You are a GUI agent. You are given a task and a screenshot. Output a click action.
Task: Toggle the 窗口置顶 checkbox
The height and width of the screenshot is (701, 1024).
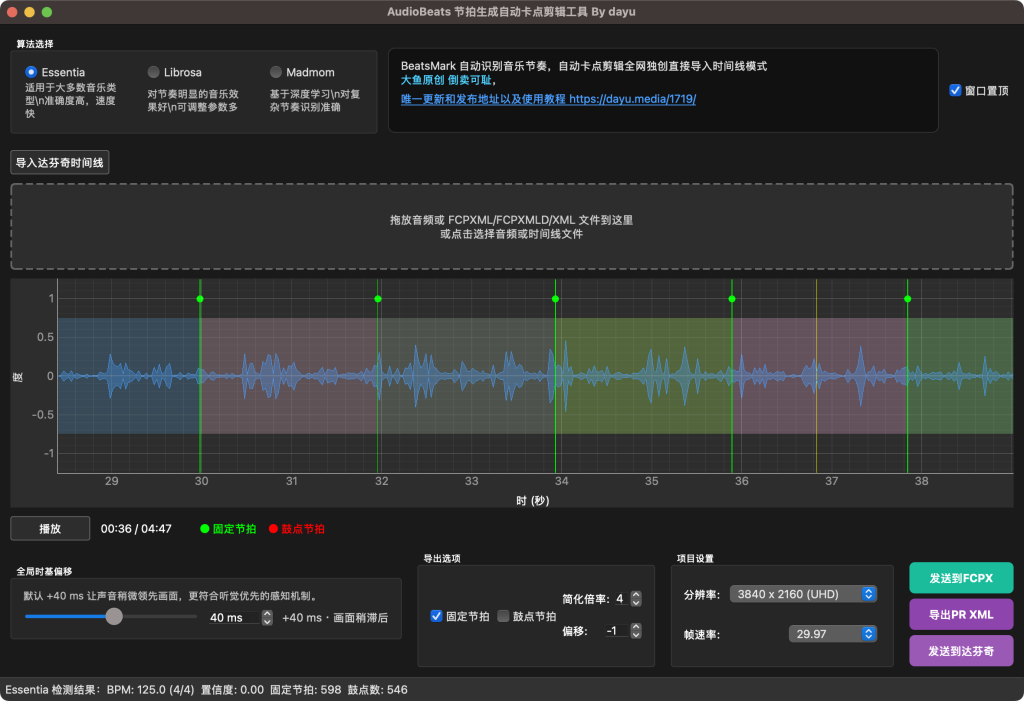click(x=955, y=90)
